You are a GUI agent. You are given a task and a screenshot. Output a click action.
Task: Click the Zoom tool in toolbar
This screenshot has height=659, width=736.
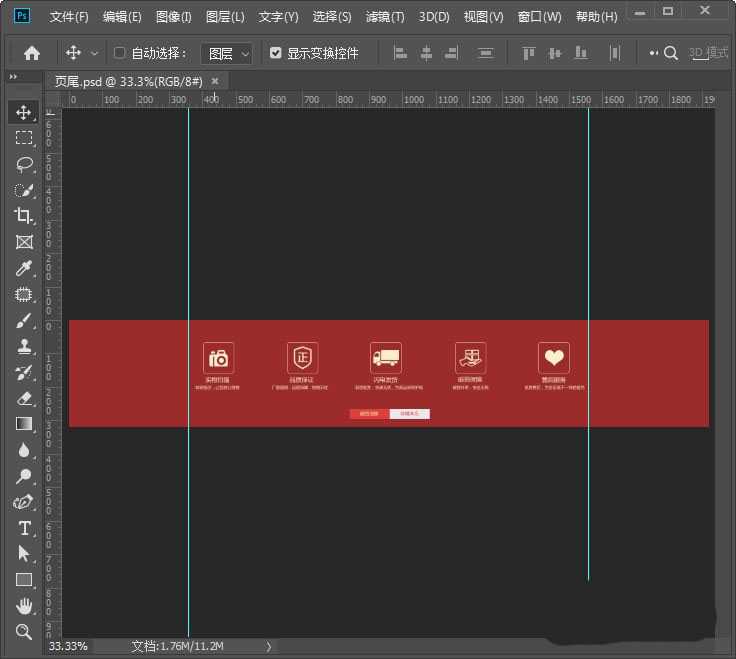(x=24, y=631)
